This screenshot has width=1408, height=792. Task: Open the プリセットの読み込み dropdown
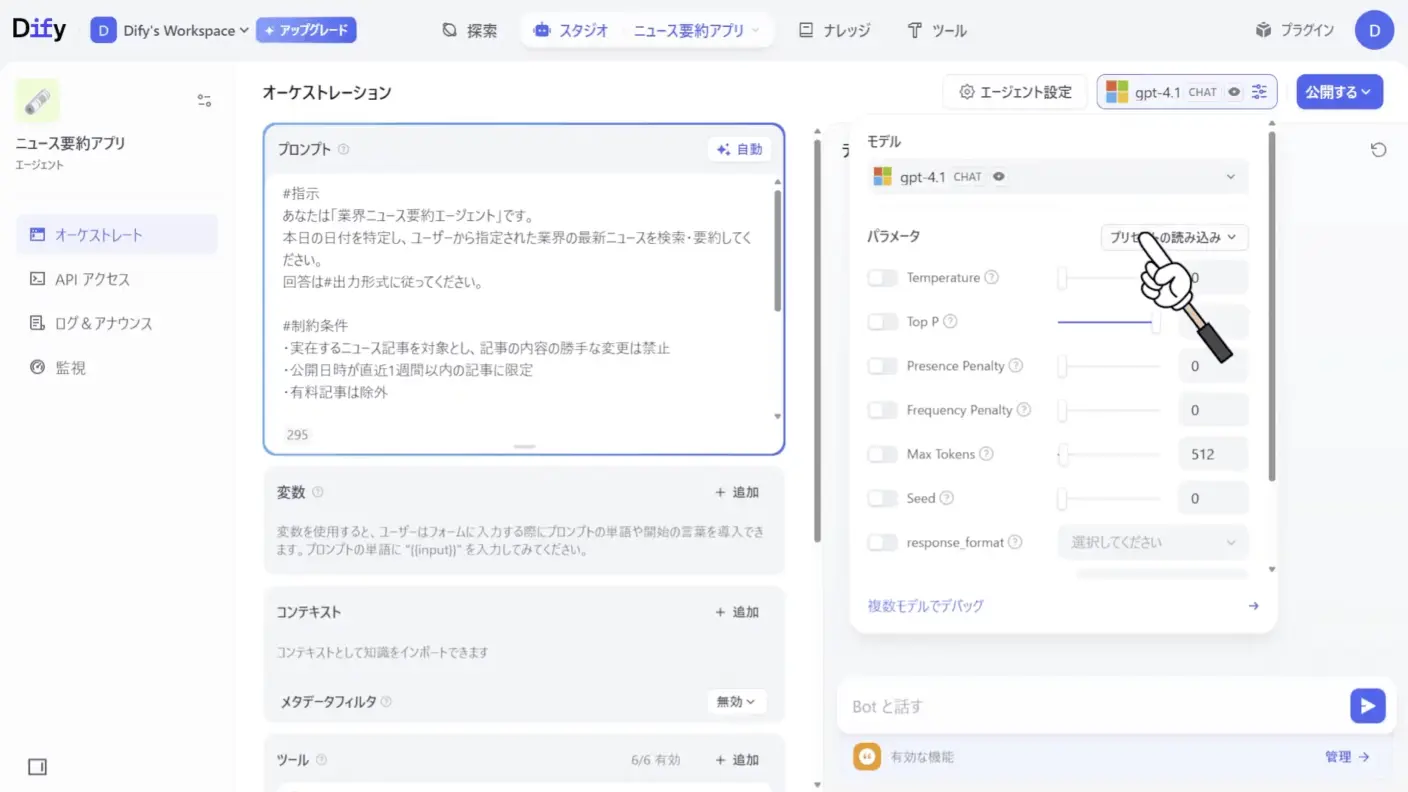[x=1173, y=237]
